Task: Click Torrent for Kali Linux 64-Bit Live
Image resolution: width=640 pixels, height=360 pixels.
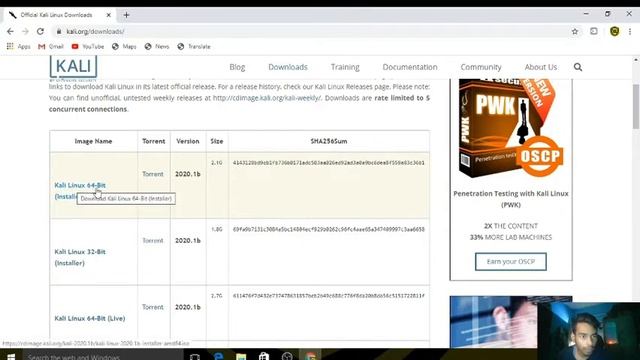Action: [x=153, y=307]
